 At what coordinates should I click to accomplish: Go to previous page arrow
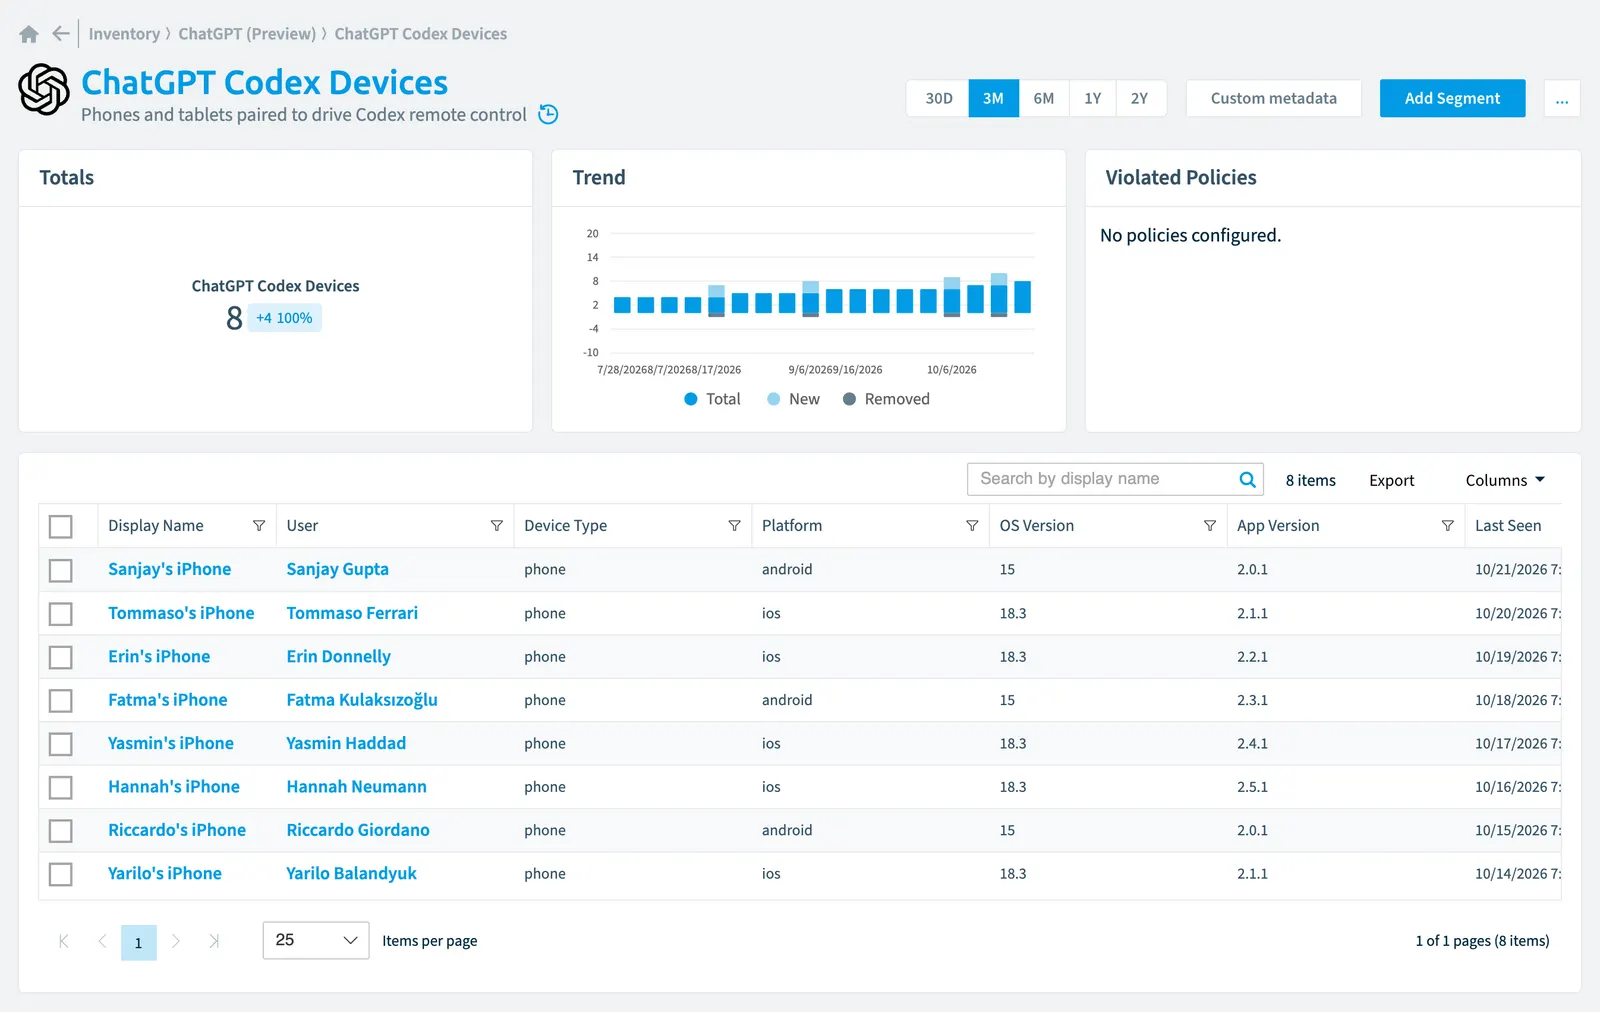102,941
